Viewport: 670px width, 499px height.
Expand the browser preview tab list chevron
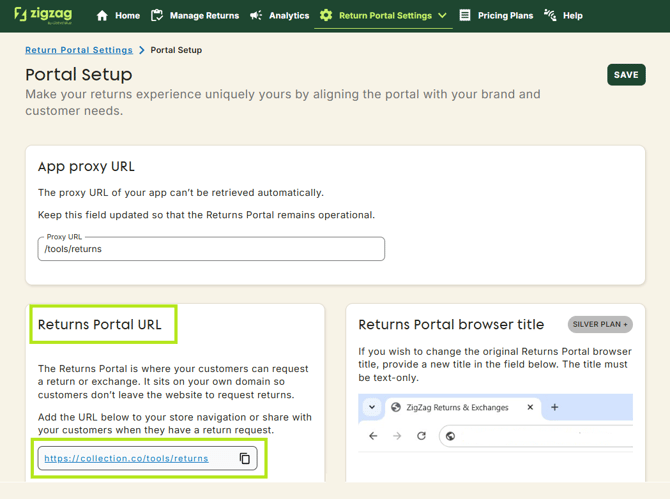pos(372,407)
